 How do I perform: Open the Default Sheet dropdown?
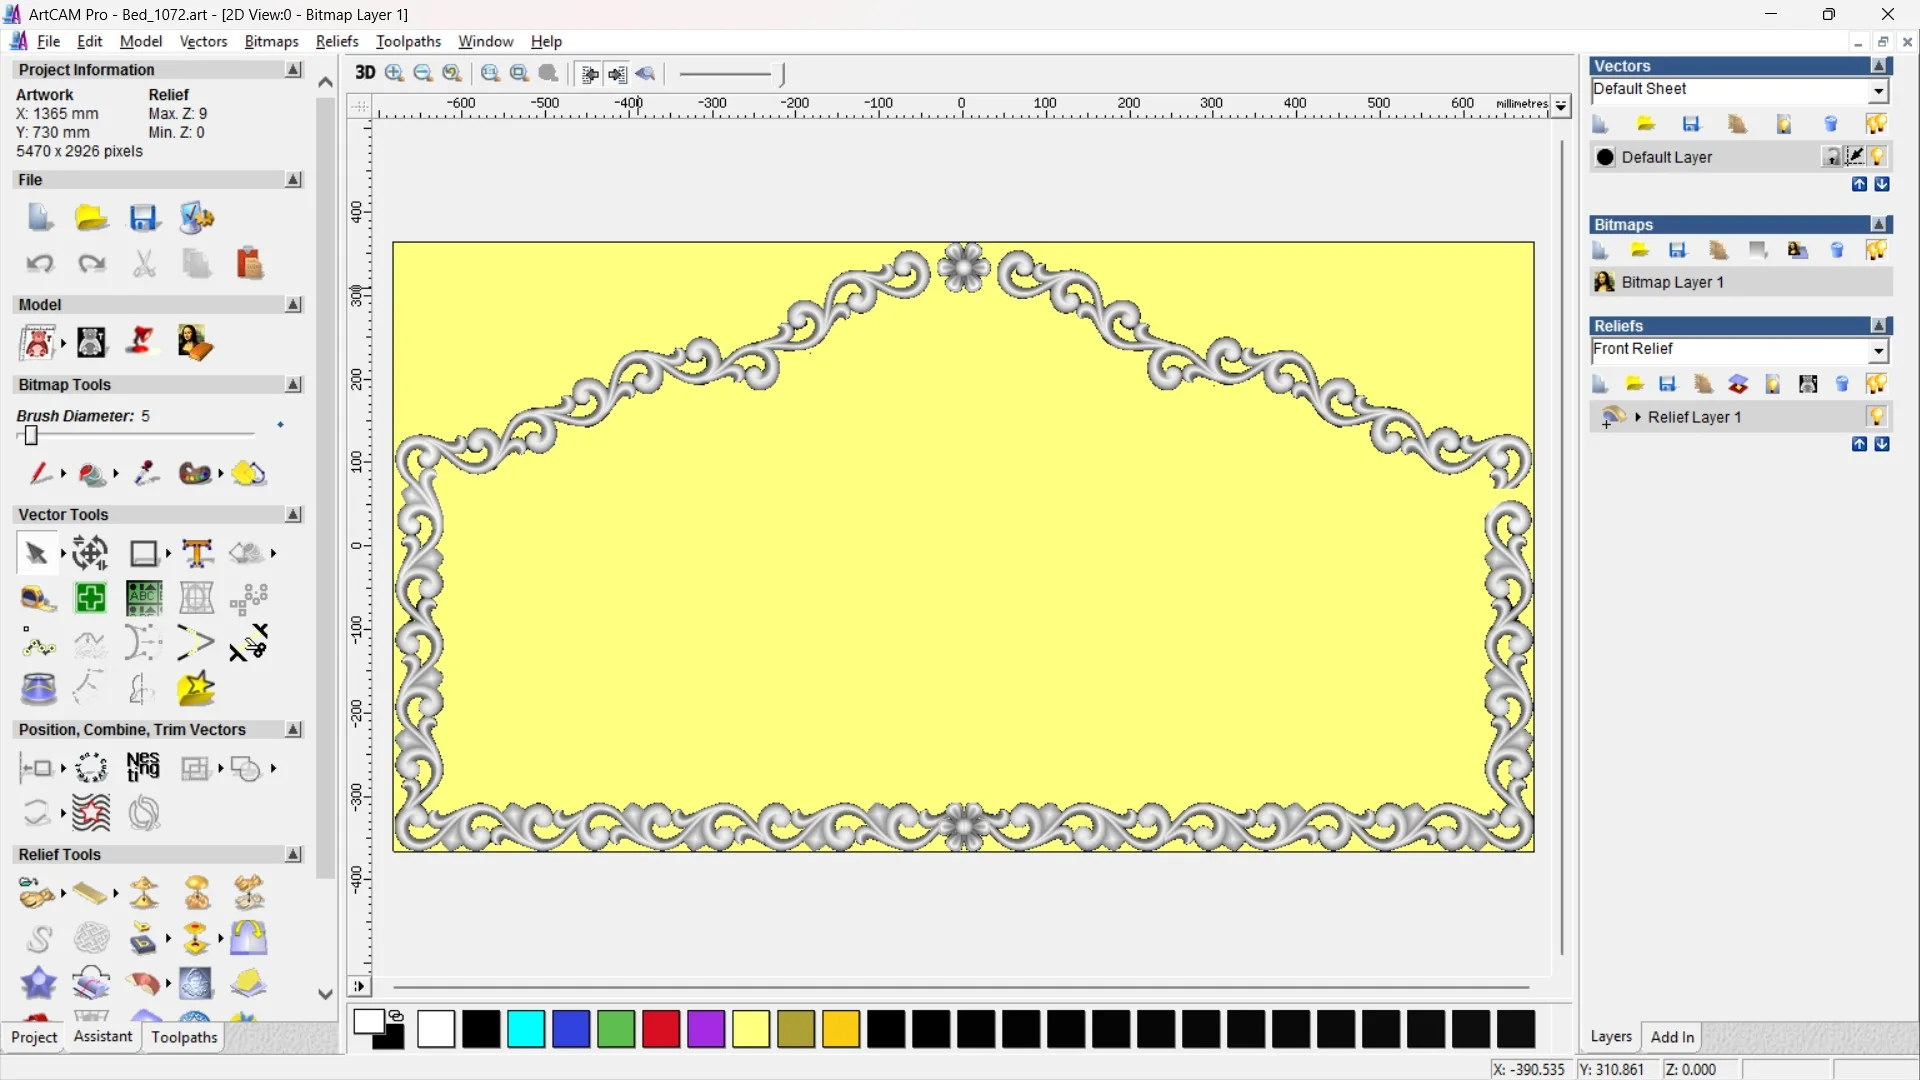click(1878, 91)
